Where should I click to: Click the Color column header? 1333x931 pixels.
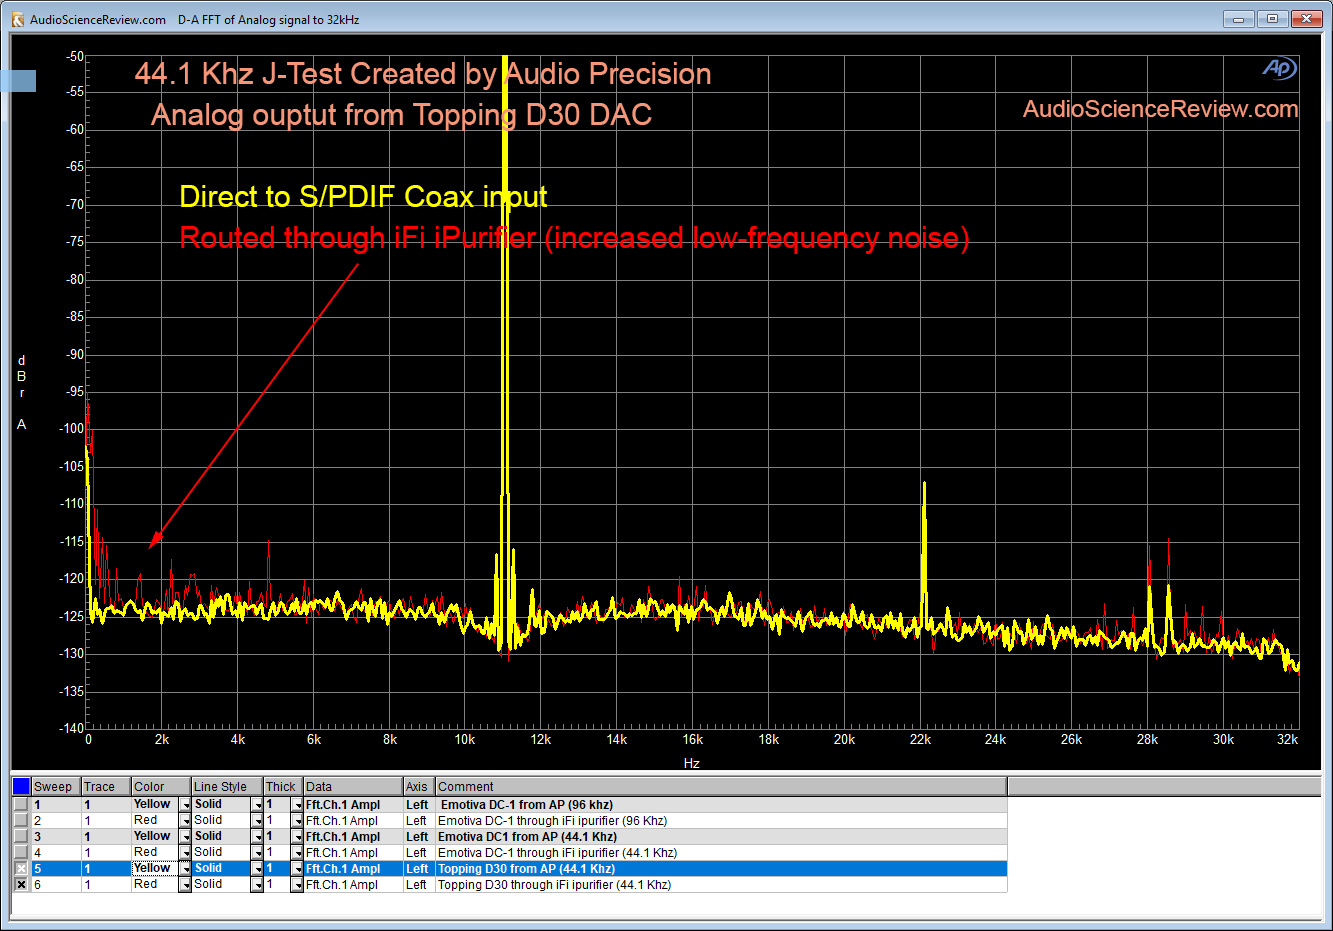click(x=161, y=787)
